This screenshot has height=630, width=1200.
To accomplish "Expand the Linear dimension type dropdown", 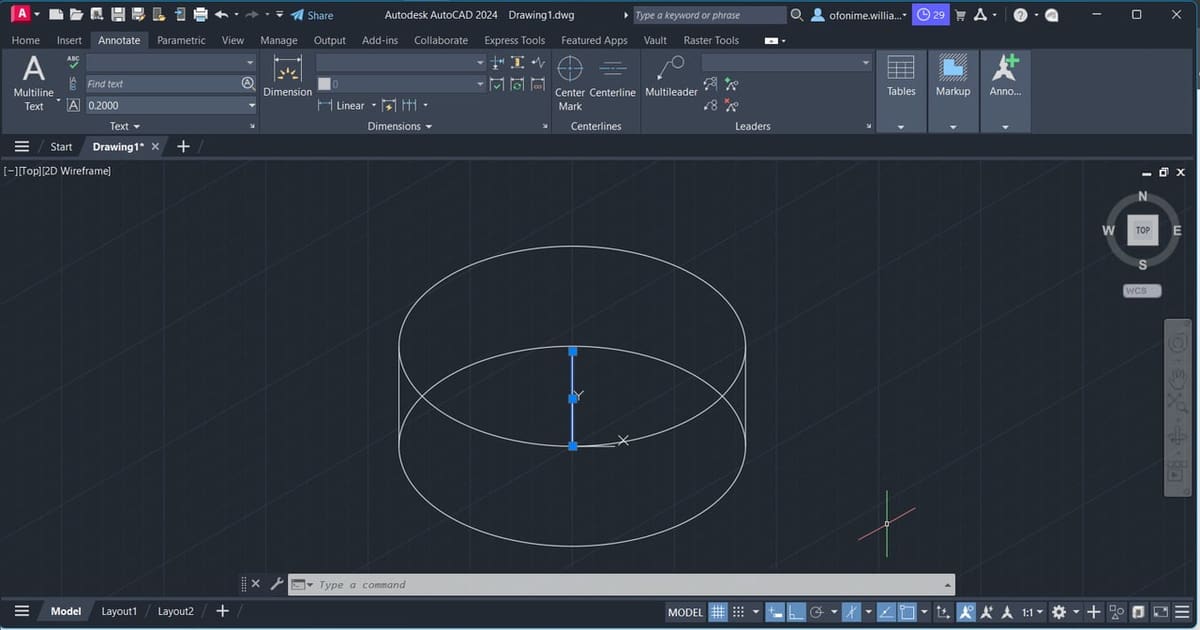I will pos(374,106).
